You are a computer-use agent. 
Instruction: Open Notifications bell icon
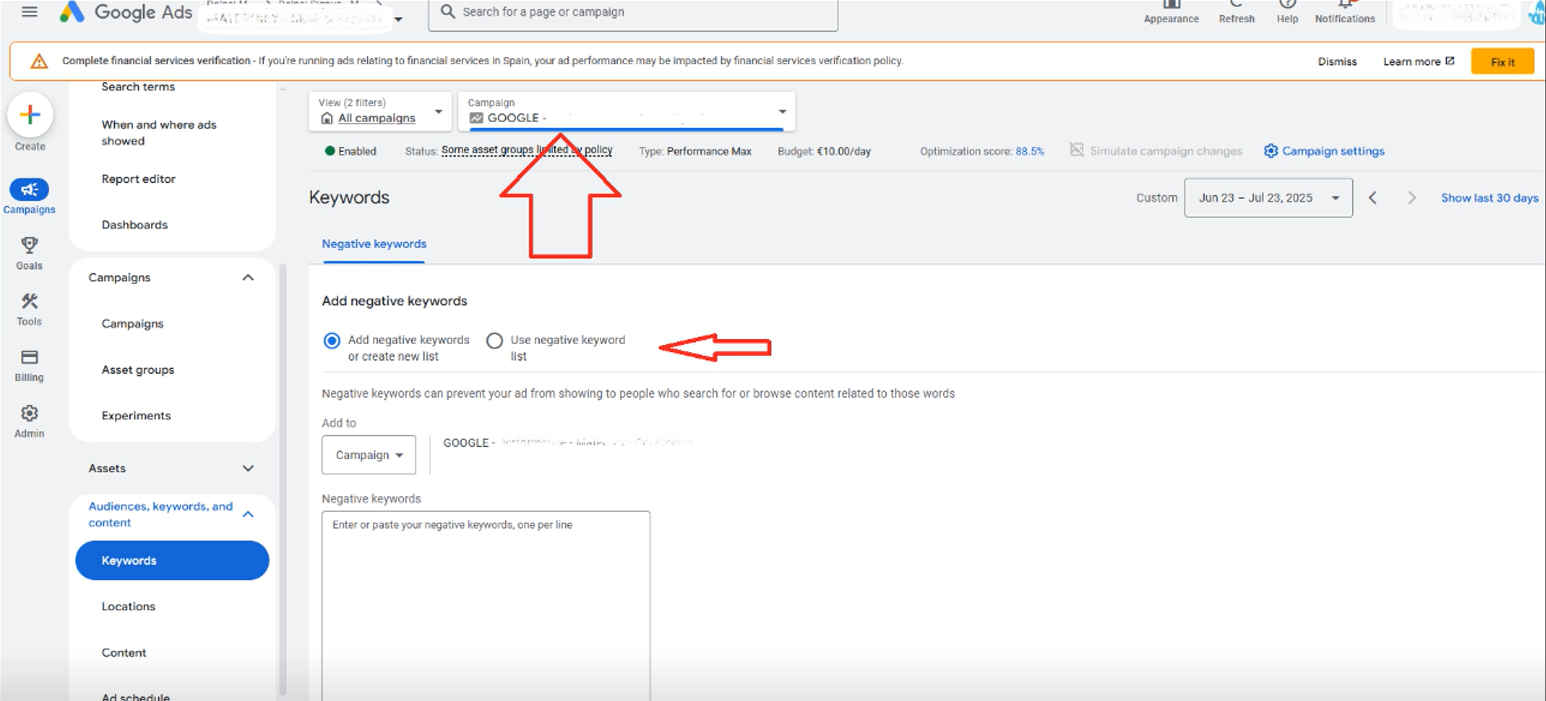[x=1345, y=4]
